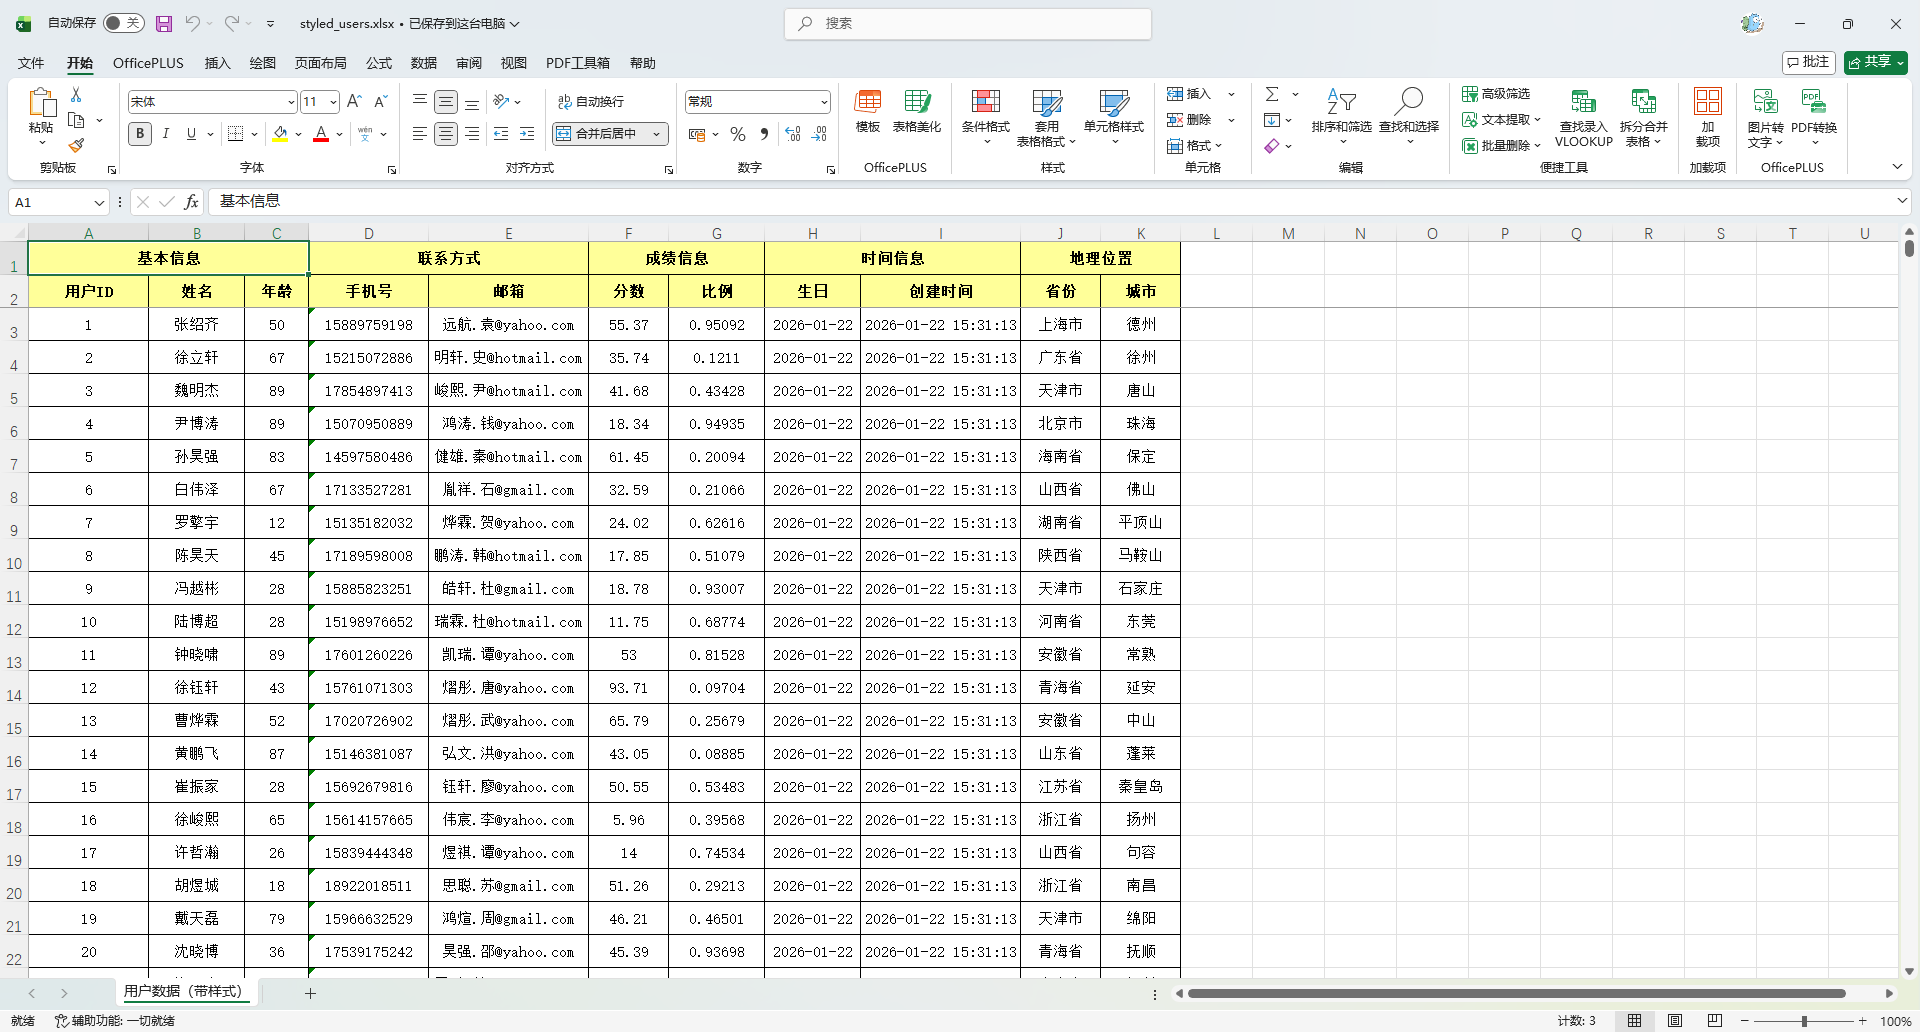Click the percent style icon
This screenshot has width=1920, height=1032.
738,134
